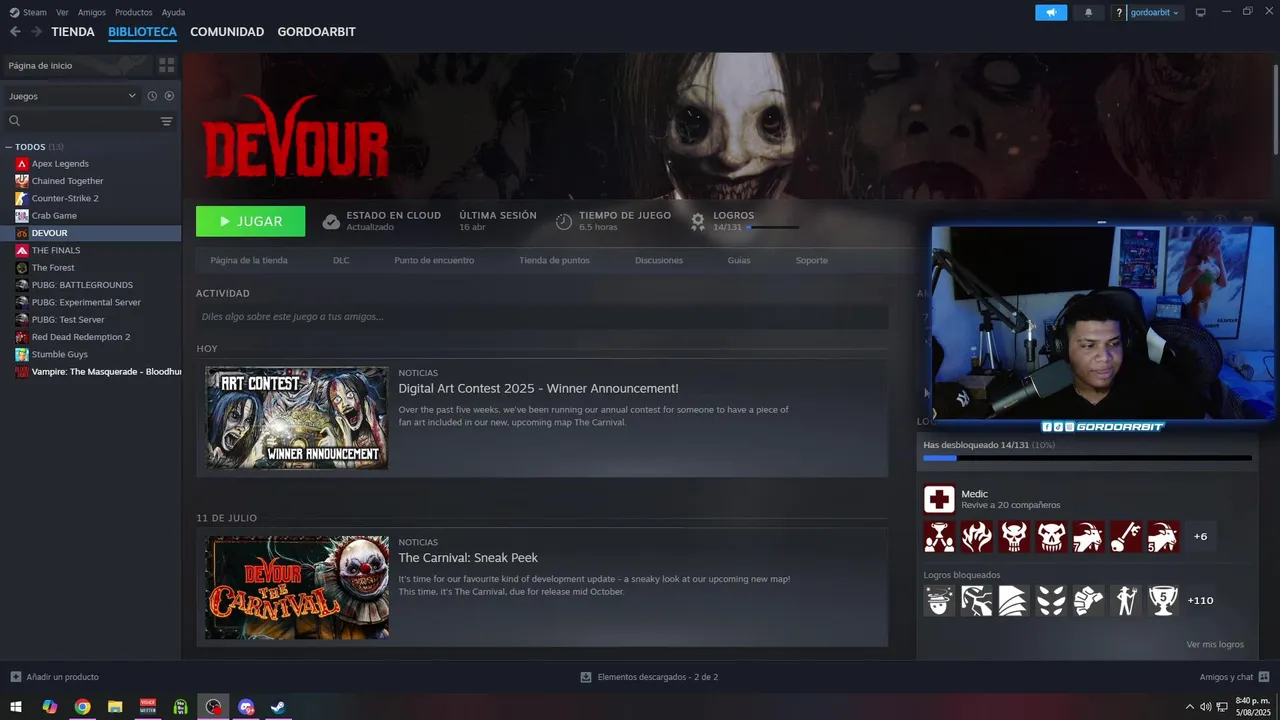Open the Discusiones tab

659,260
